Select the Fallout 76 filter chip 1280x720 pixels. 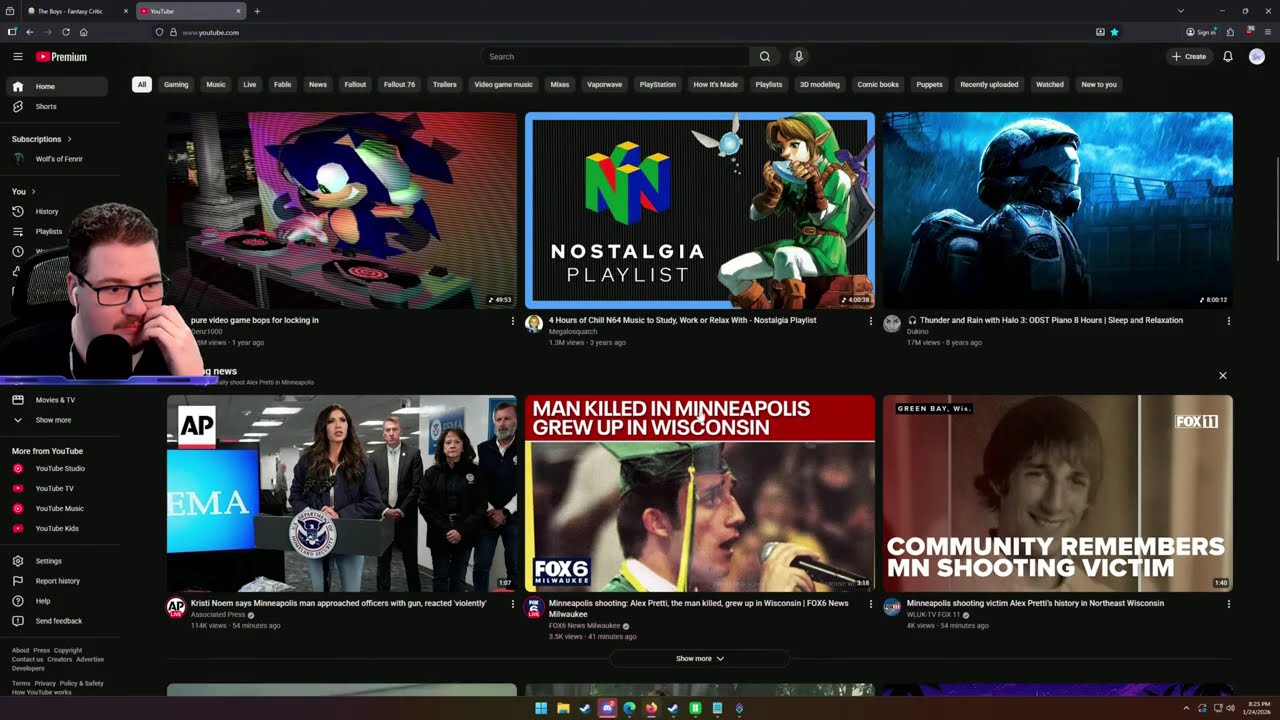tap(399, 85)
